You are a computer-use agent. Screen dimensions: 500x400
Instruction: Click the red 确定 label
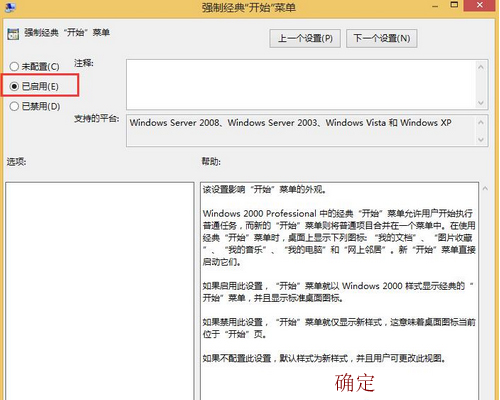(355, 383)
